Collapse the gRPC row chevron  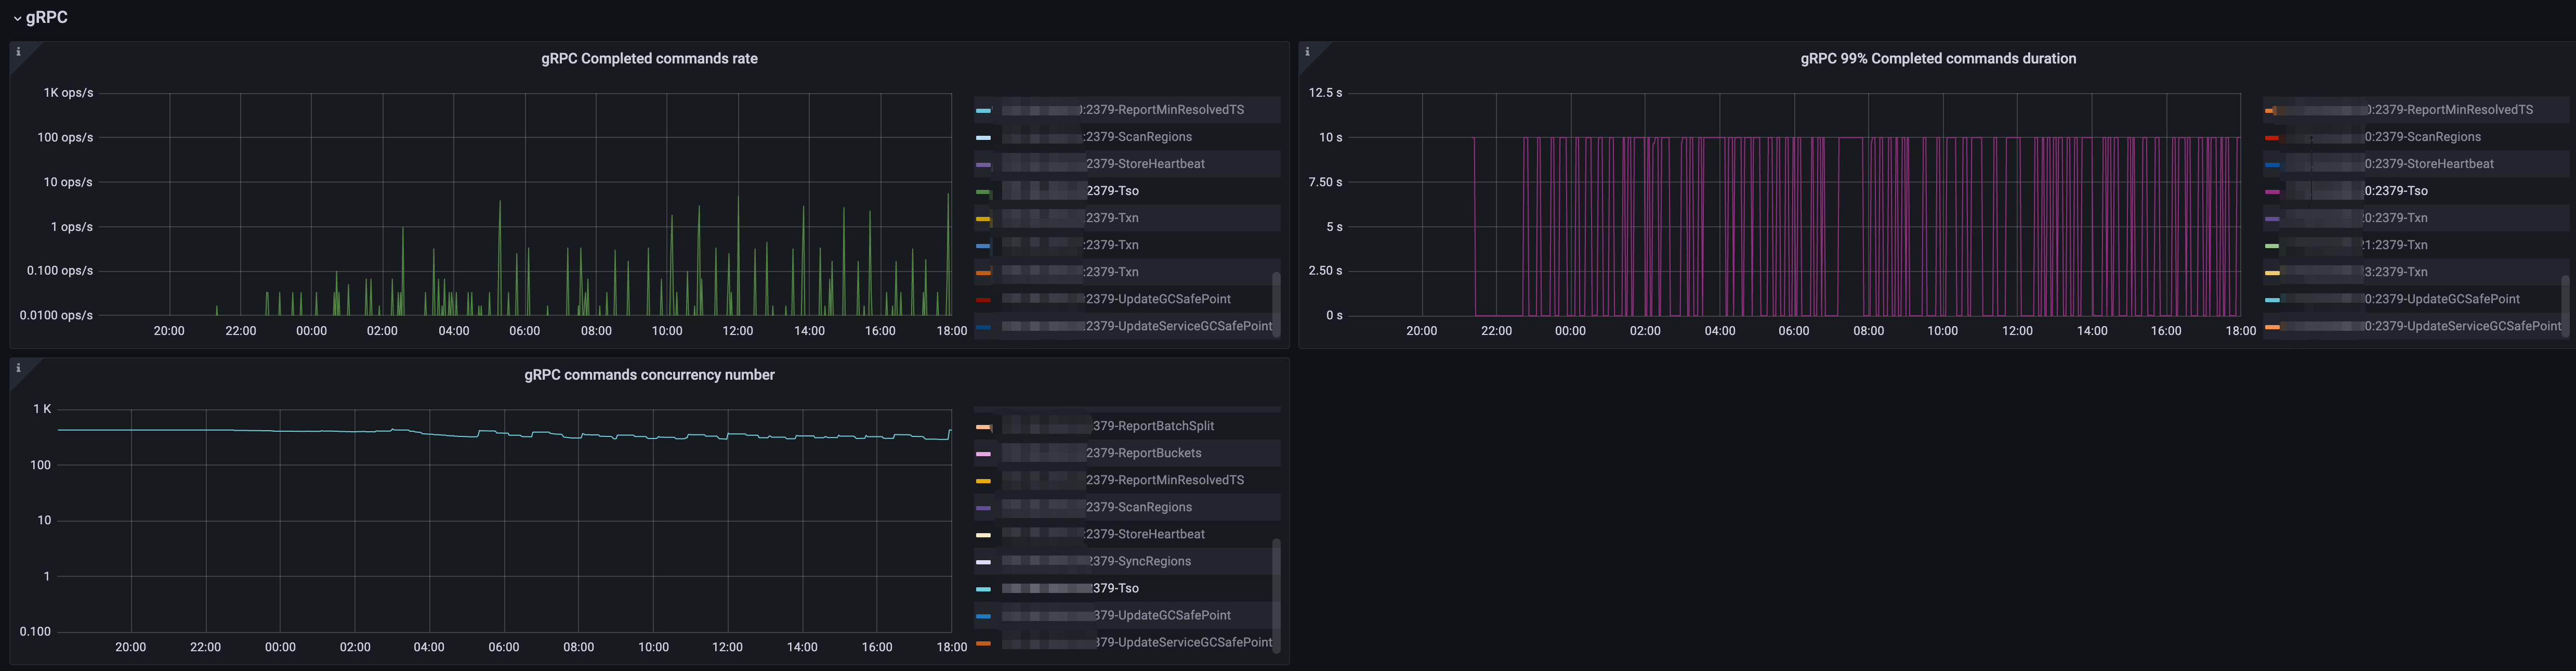(x=17, y=19)
